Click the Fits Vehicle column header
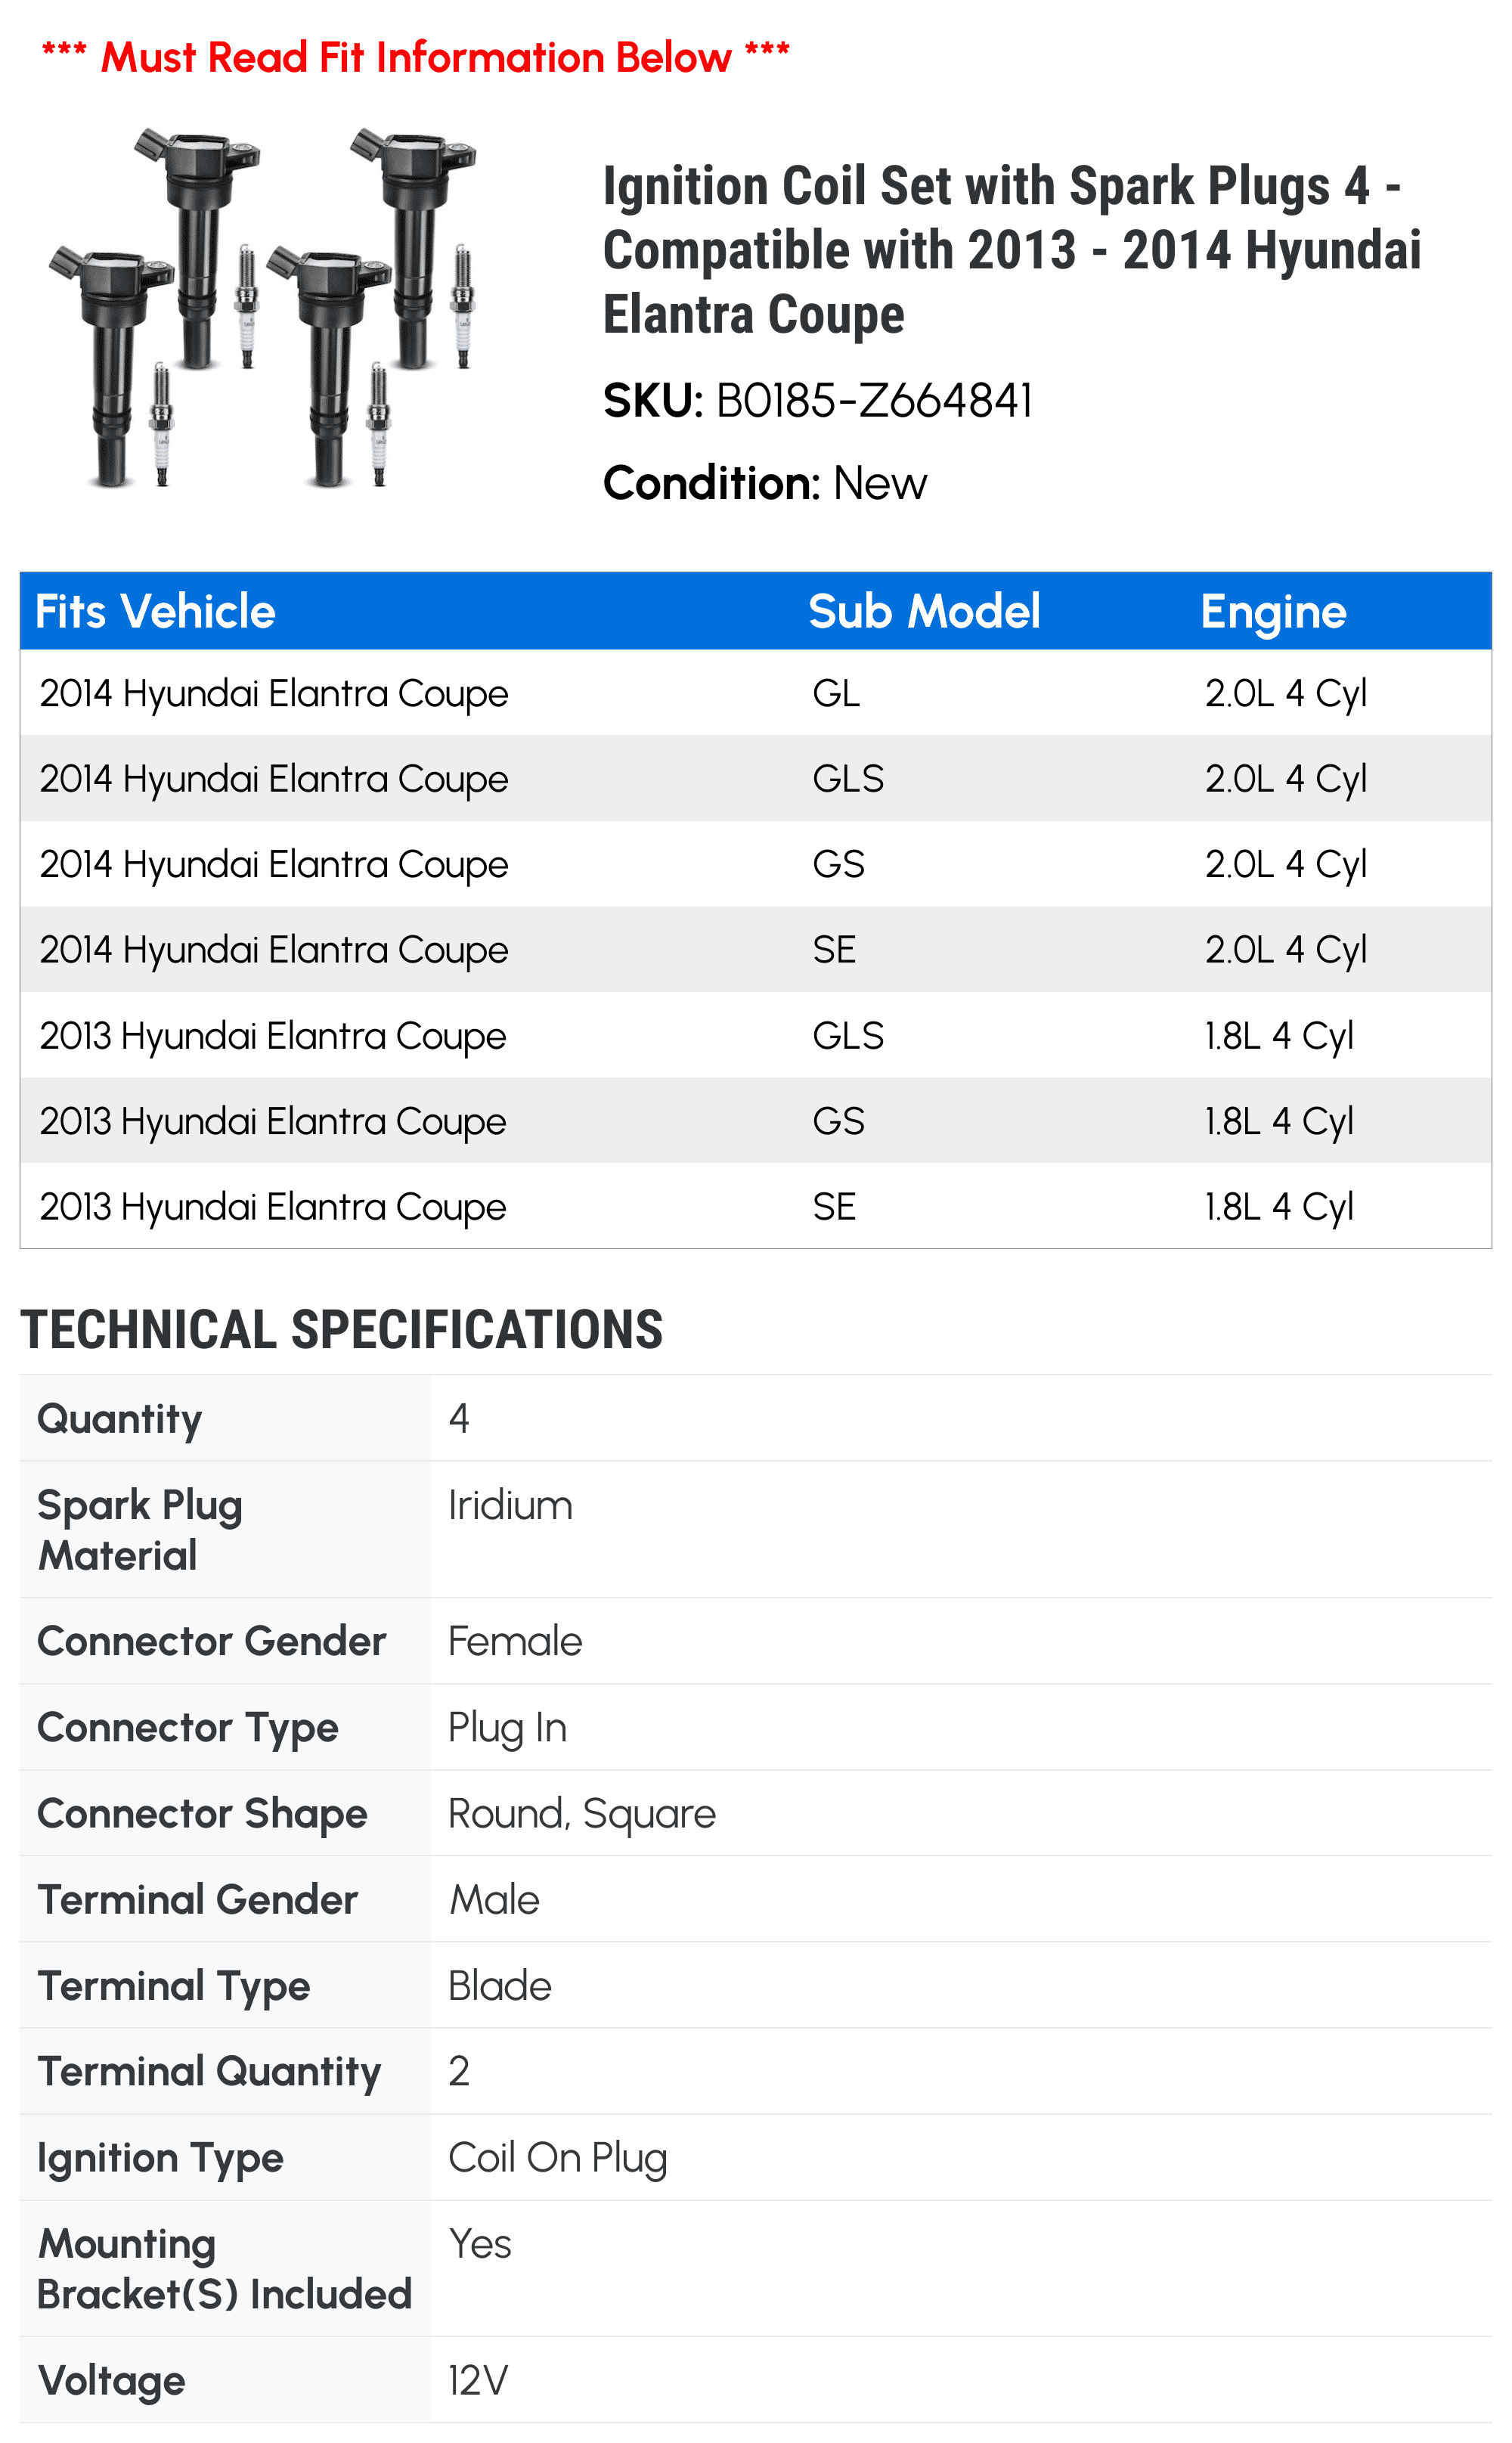1512x2443 pixels. tap(155, 611)
